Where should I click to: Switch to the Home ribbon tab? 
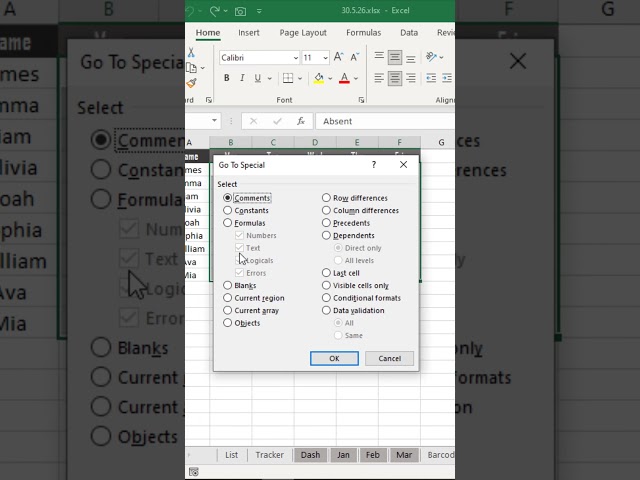(208, 33)
